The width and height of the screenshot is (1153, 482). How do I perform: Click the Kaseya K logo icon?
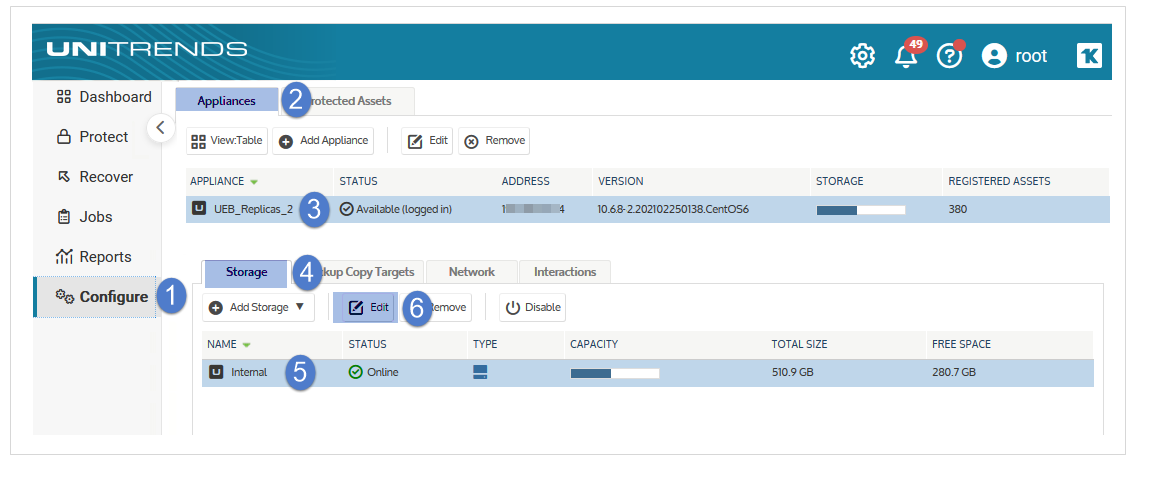tap(1089, 56)
